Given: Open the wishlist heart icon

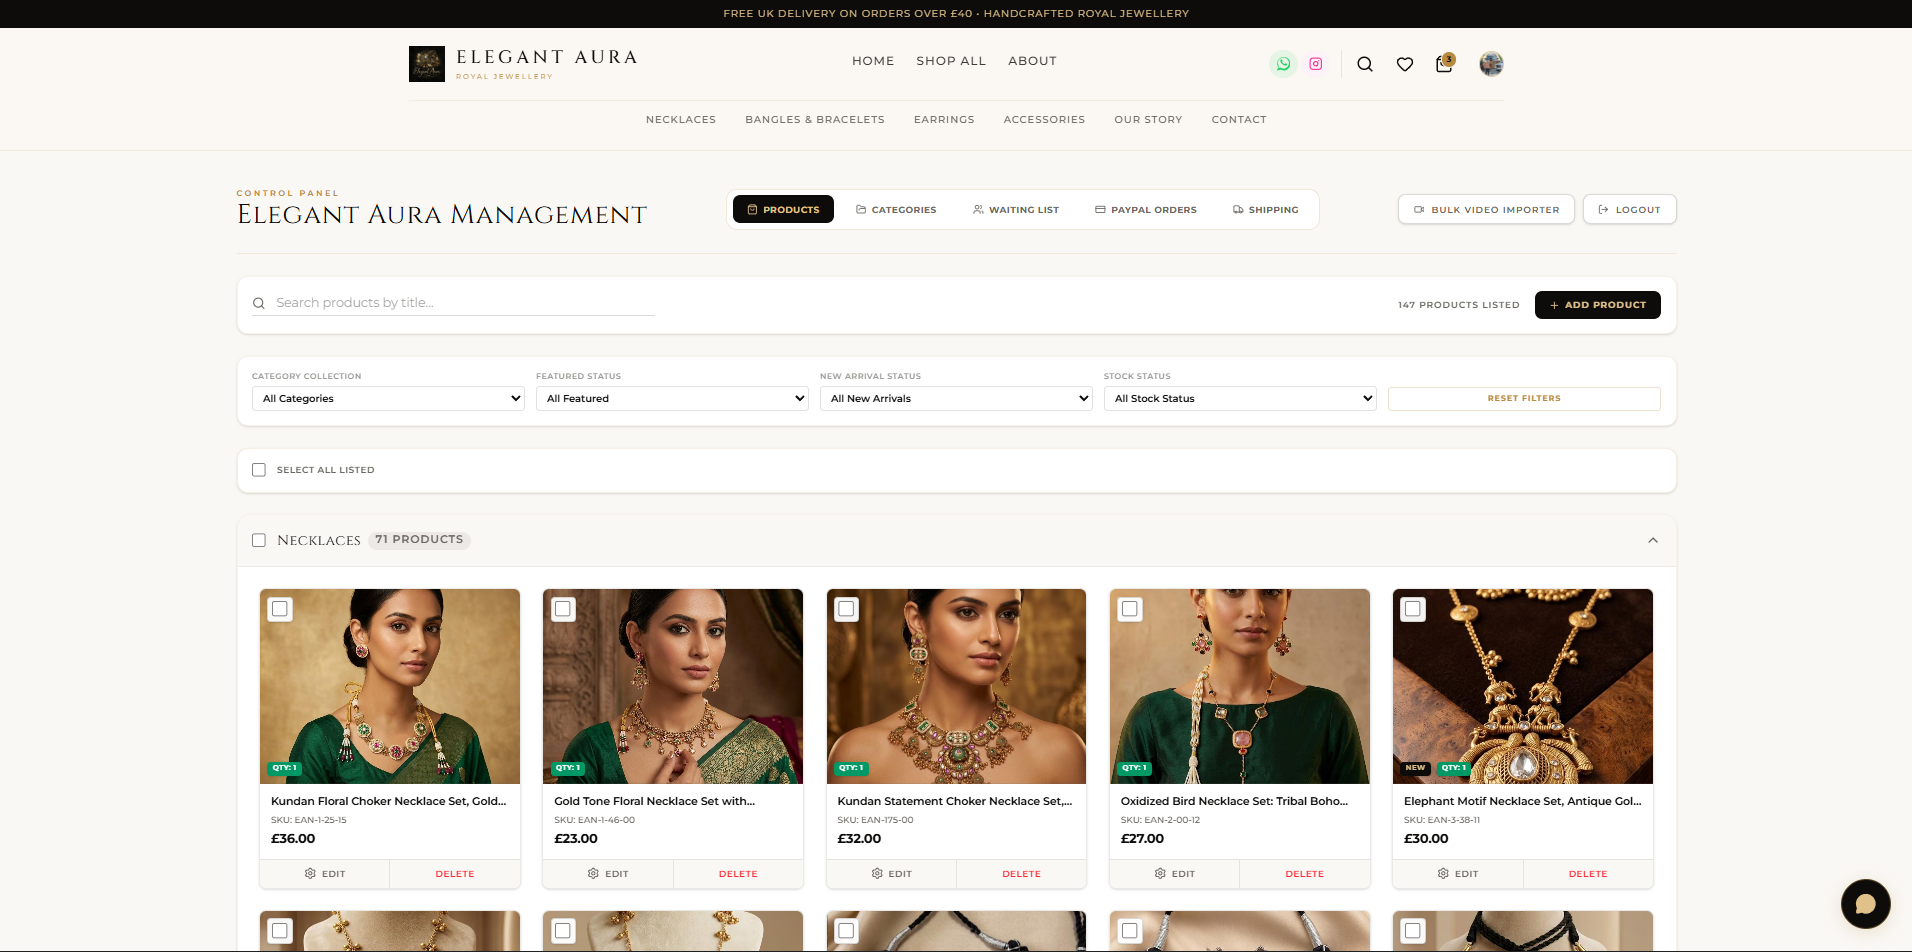Looking at the screenshot, I should (1405, 64).
